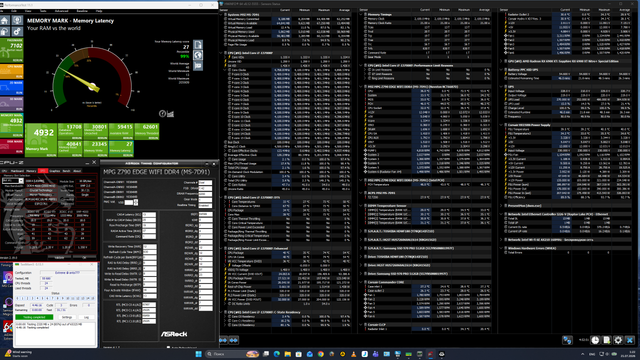Click the save results document icon beside the latency score
The width and height of the screenshot is (640, 360).
[198, 44]
